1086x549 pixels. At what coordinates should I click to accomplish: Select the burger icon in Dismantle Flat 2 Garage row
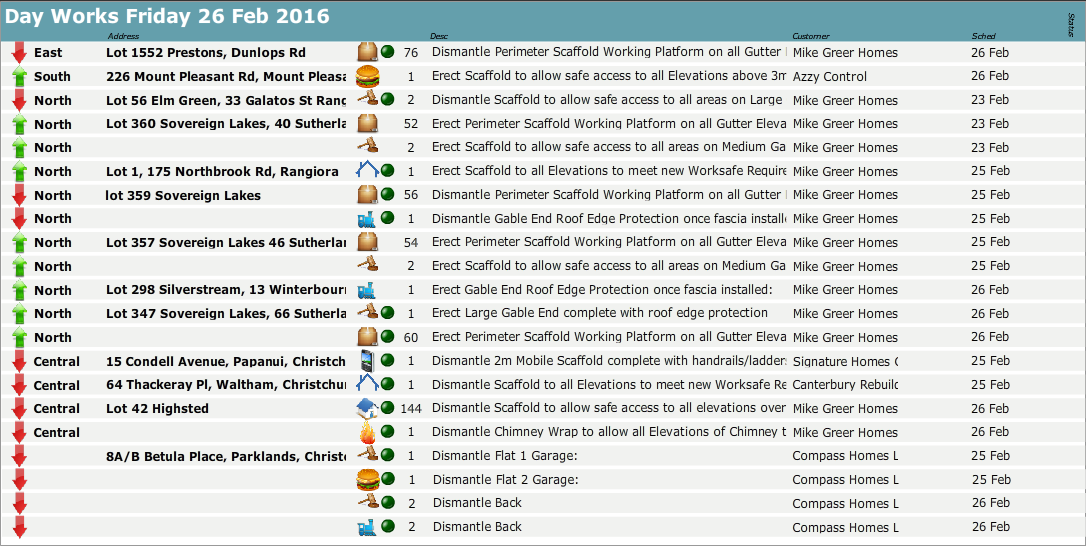coord(368,479)
